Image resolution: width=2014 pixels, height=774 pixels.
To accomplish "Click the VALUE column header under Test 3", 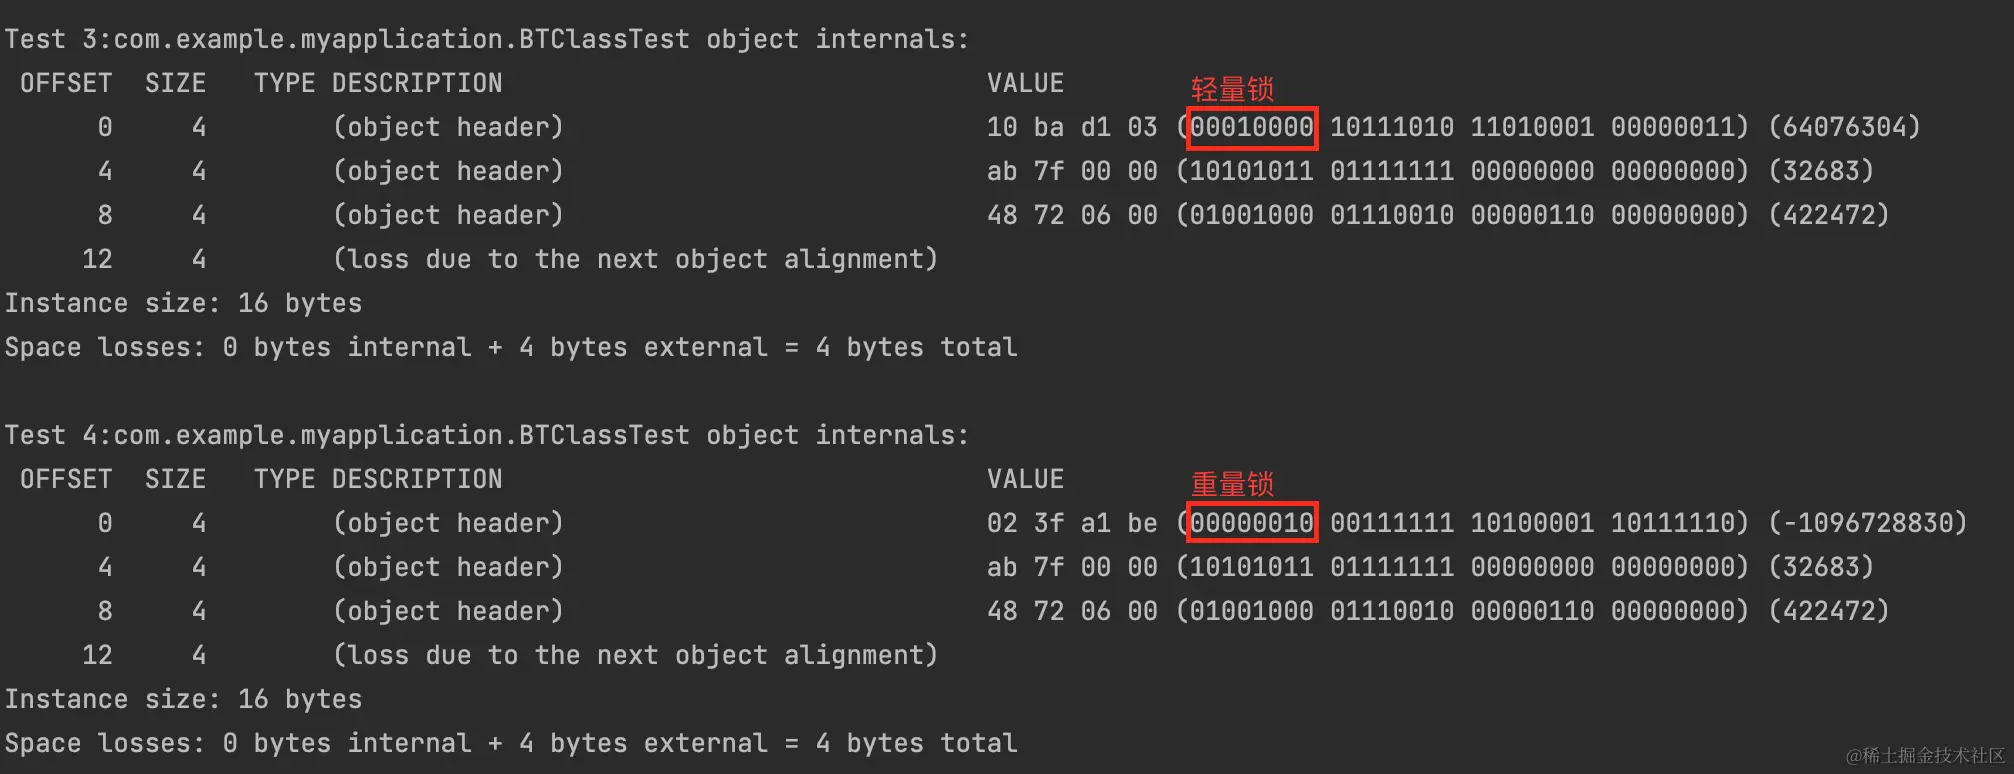I will tap(1025, 84).
